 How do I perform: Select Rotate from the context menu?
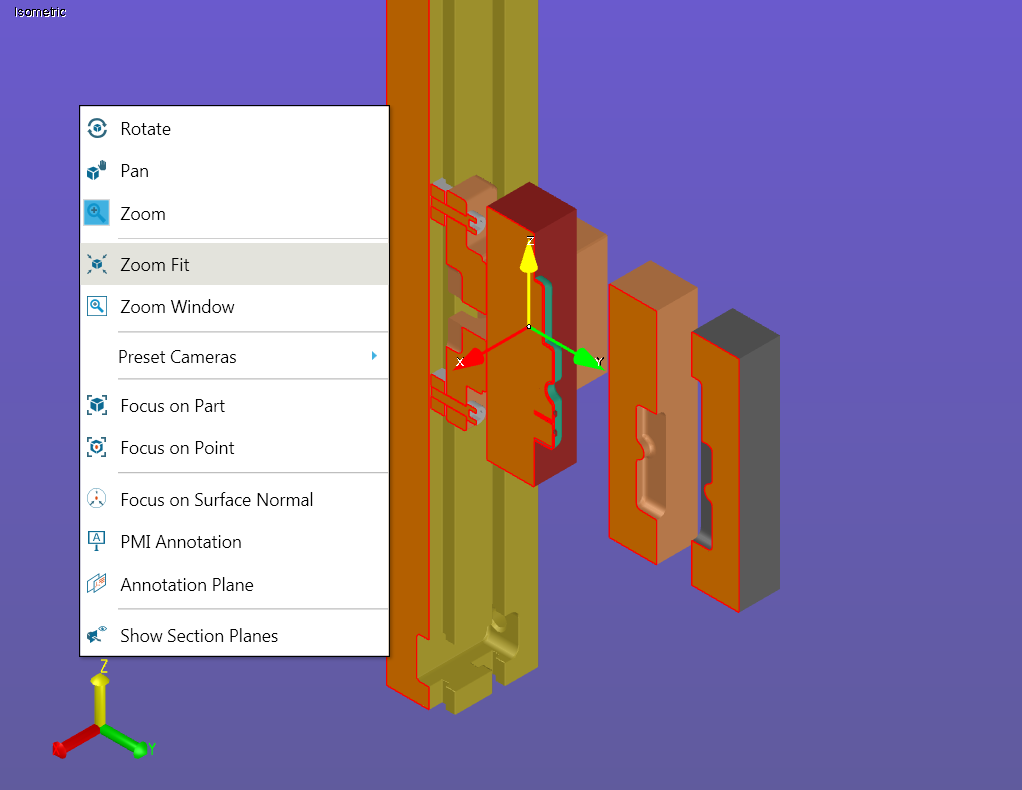146,128
